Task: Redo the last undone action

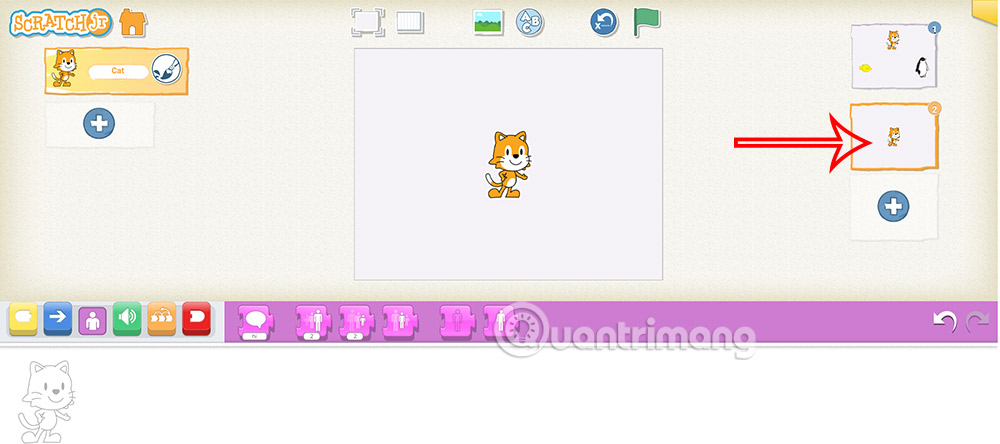Action: point(977,322)
